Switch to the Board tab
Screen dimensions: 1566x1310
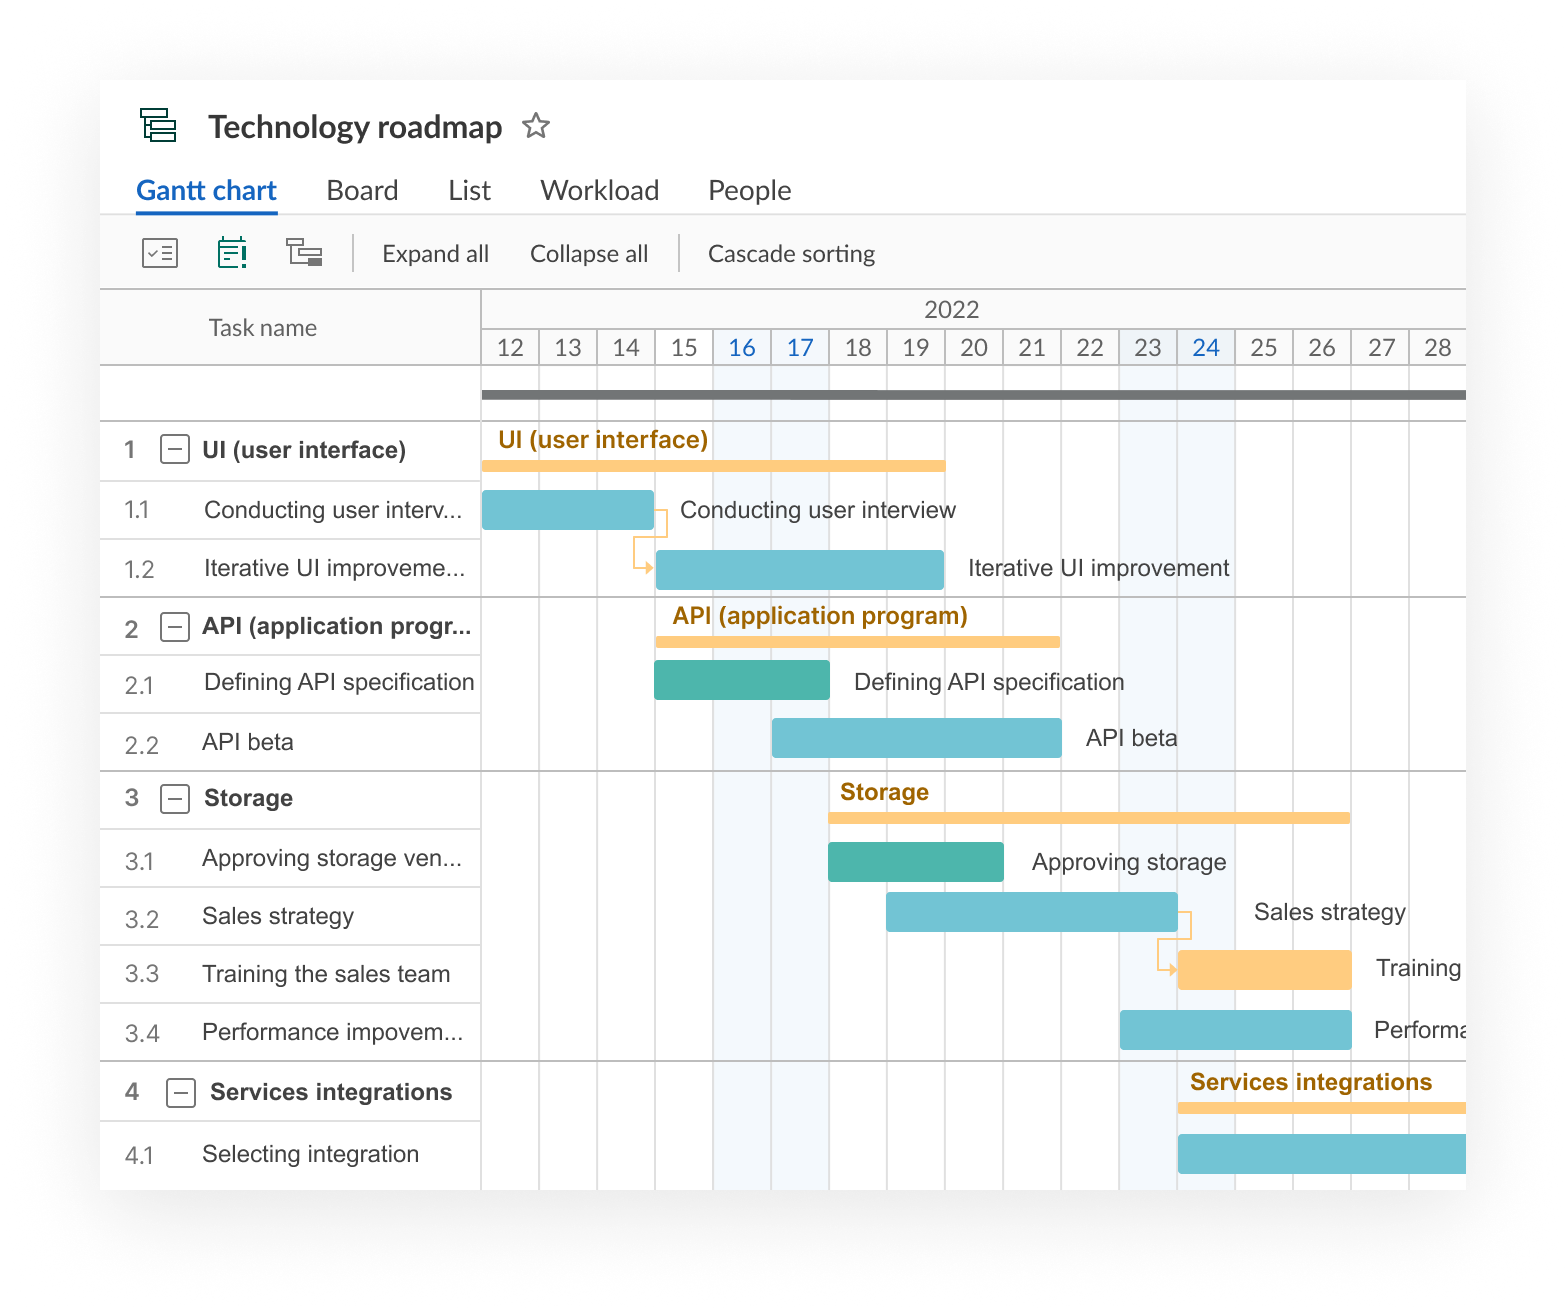[362, 190]
